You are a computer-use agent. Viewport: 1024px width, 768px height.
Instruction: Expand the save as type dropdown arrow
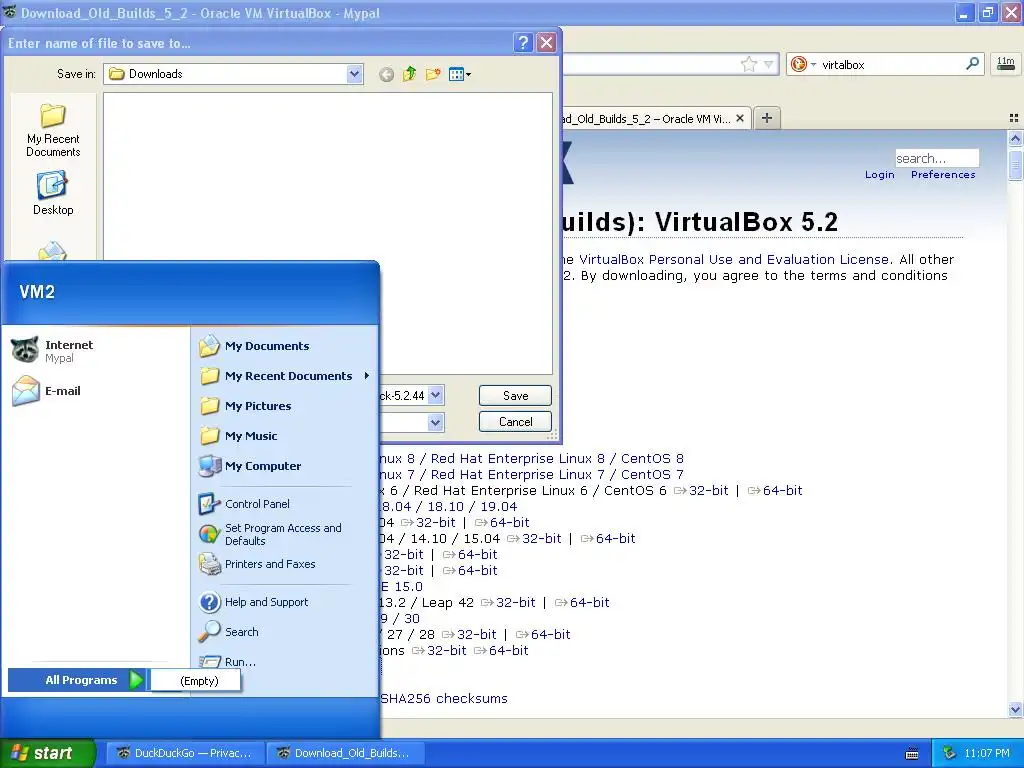tap(436, 423)
